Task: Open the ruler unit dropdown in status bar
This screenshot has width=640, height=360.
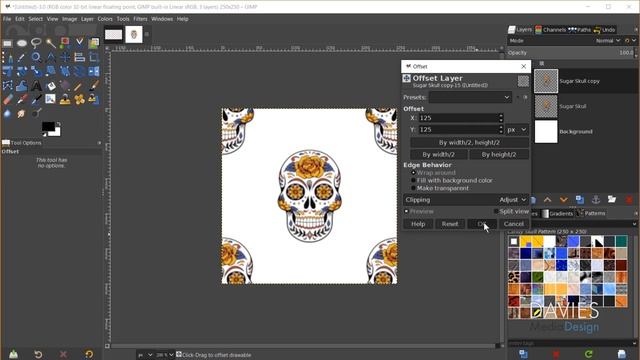Action: (145, 355)
